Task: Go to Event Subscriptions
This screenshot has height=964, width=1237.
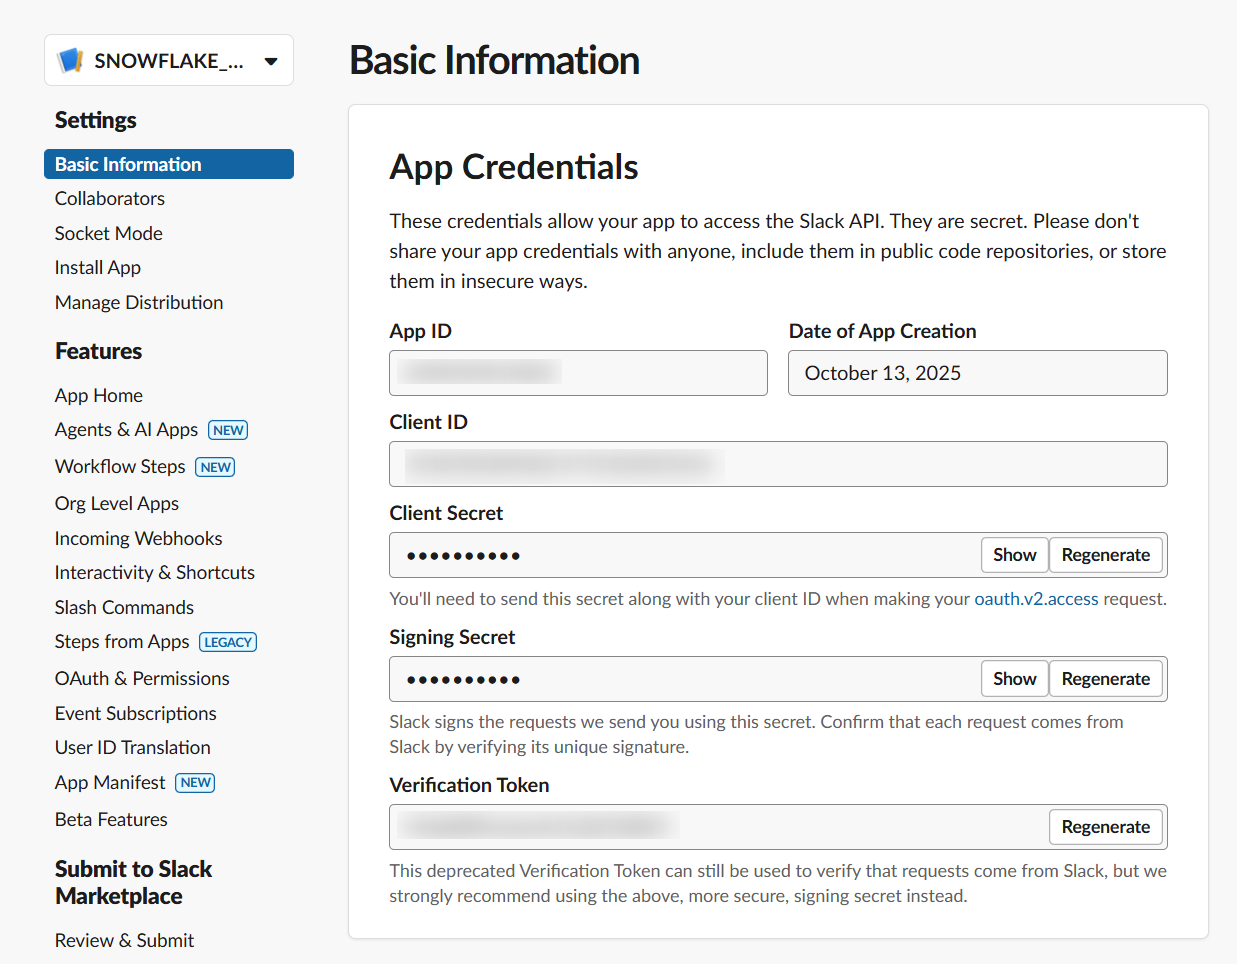Action: point(136,714)
